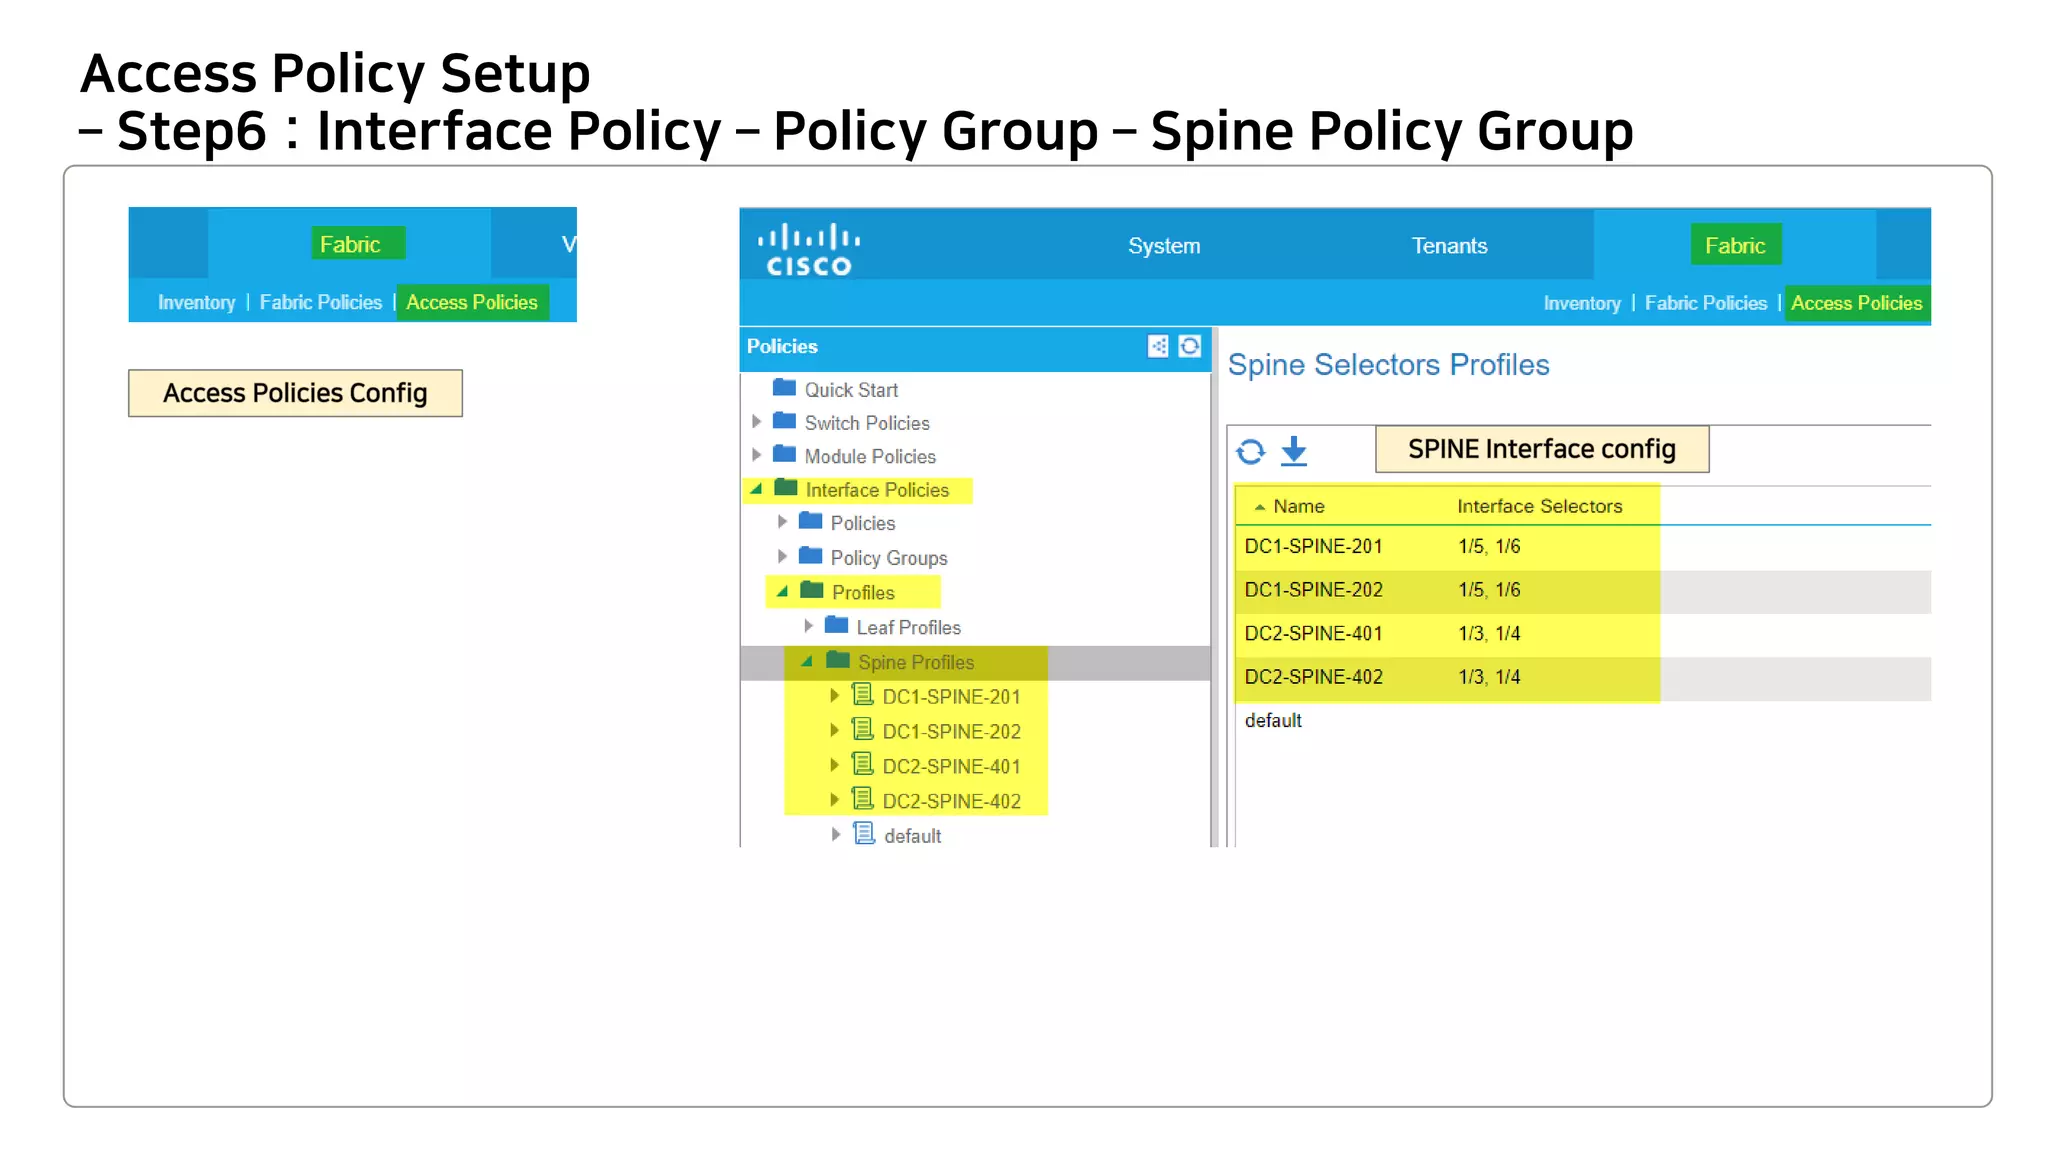Click the refresh icon in Policies panel header
Image resolution: width=2048 pixels, height=1152 pixels.
click(x=1189, y=346)
